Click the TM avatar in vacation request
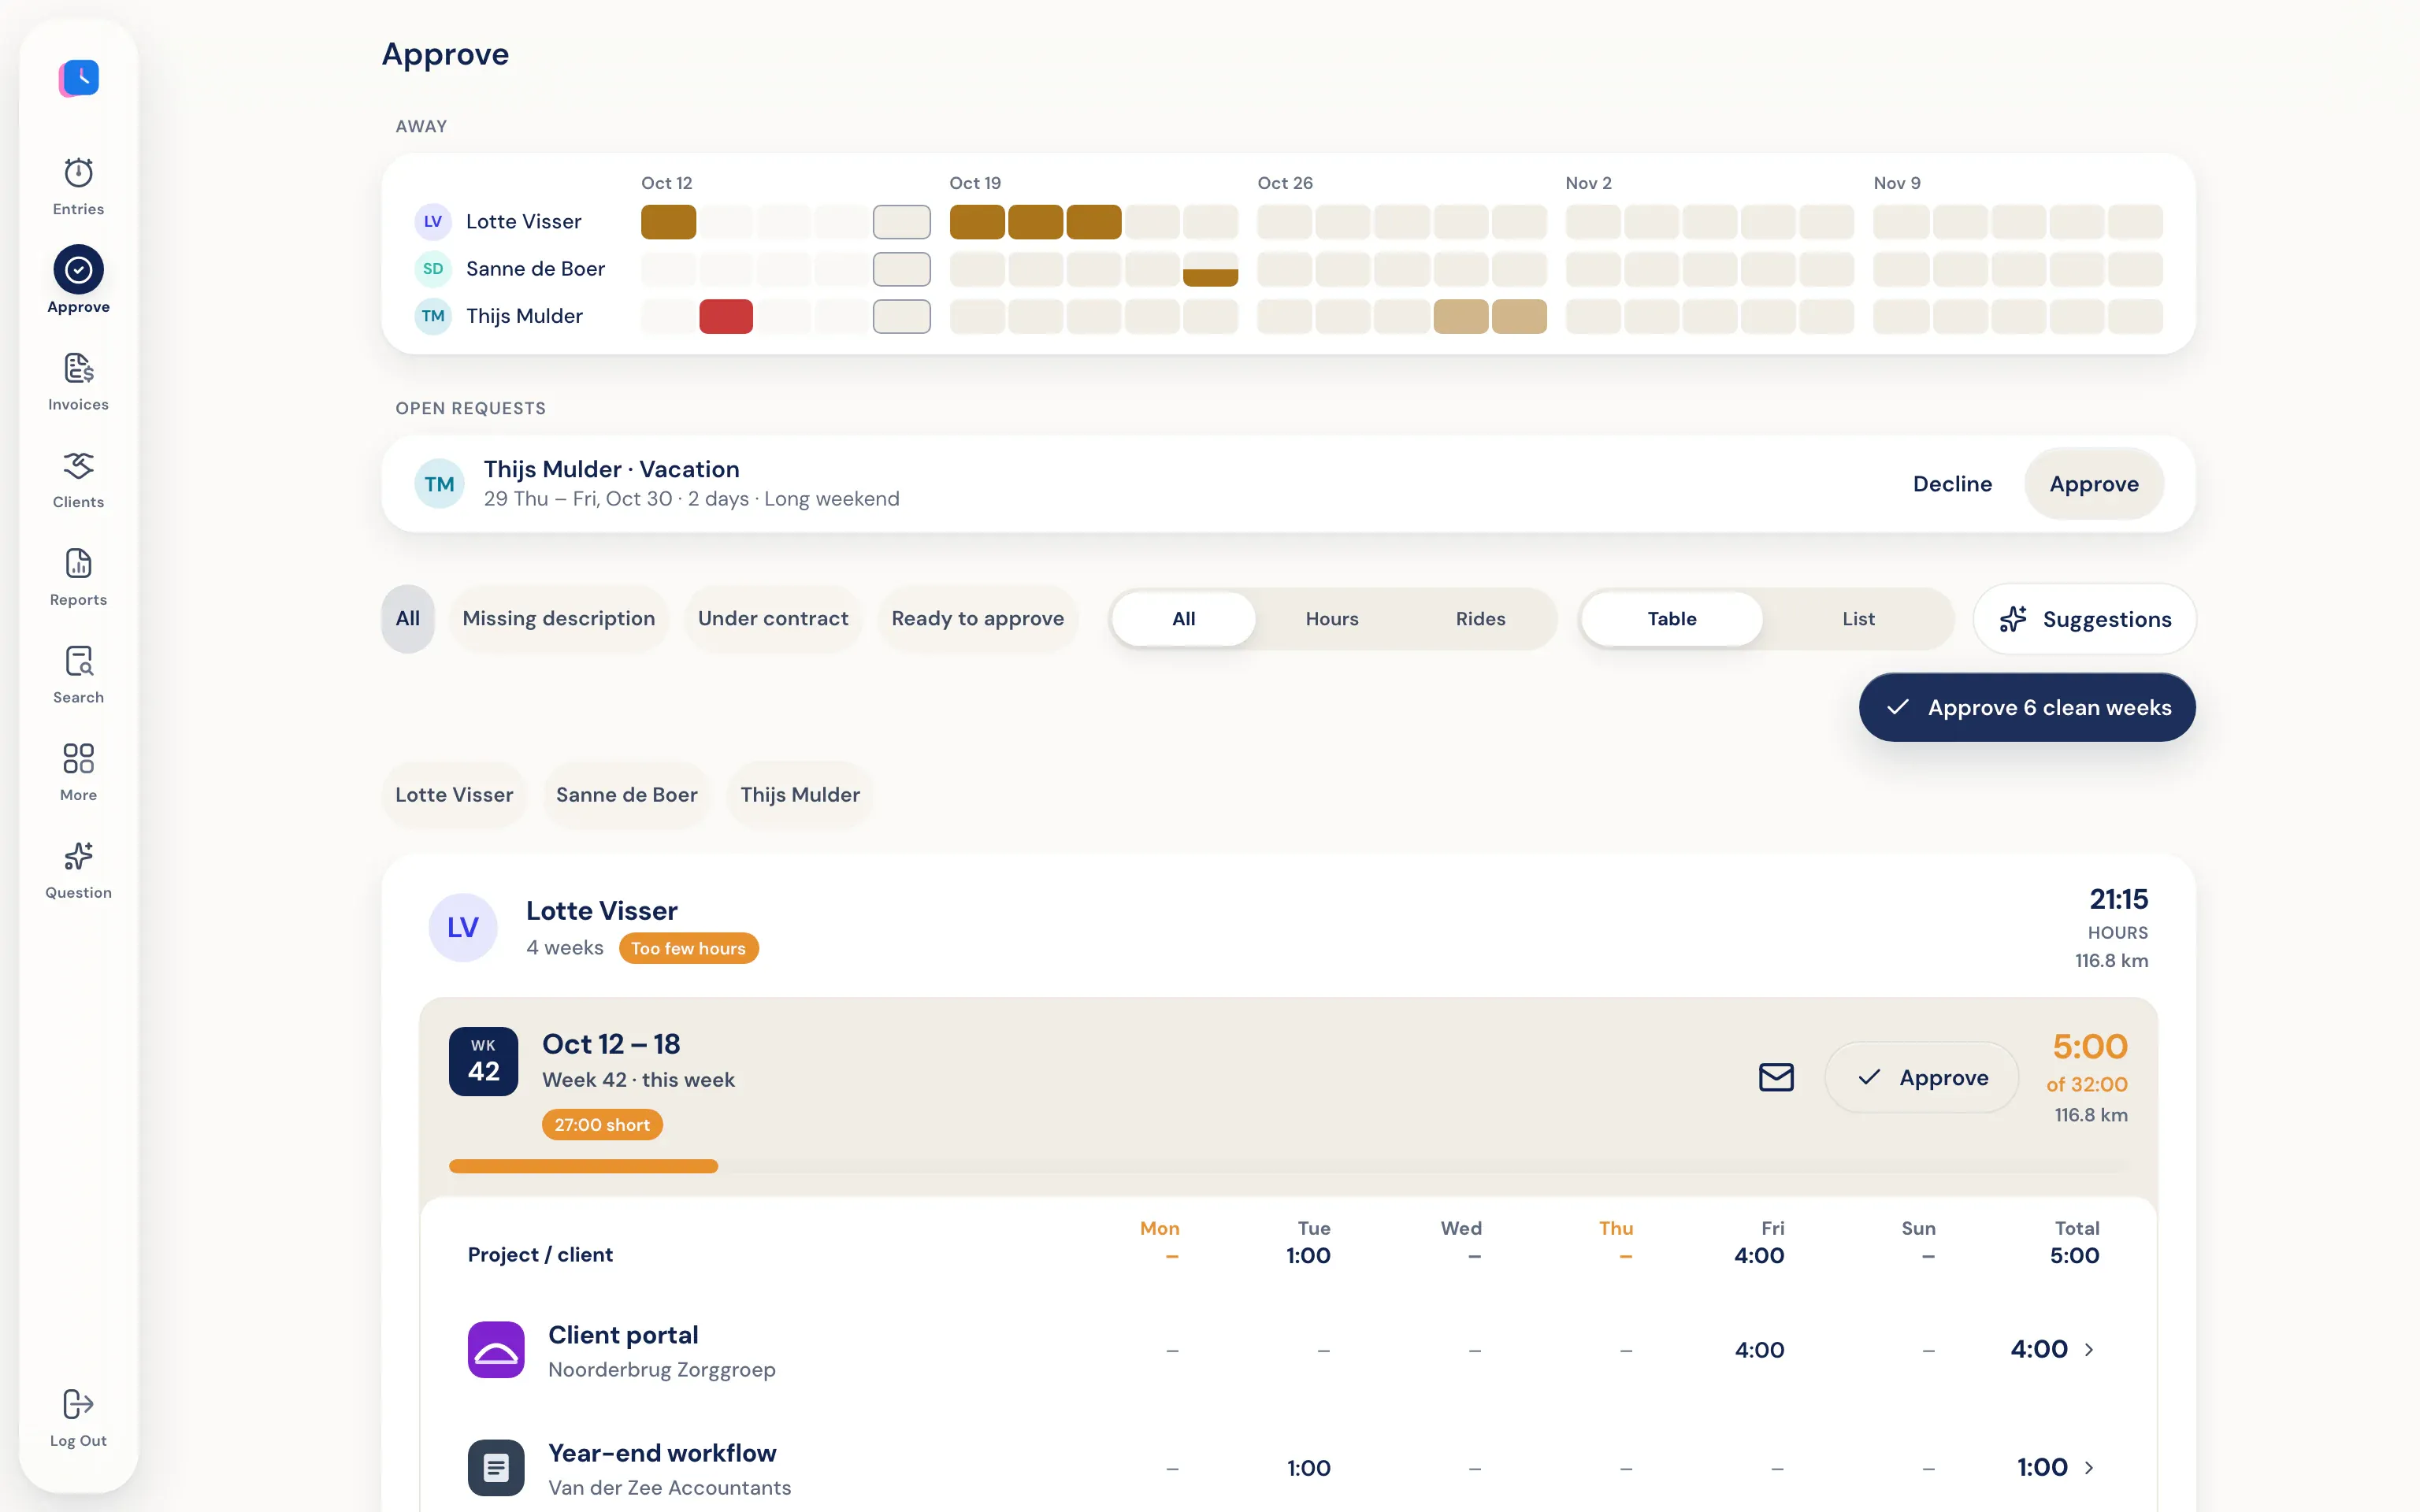Image resolution: width=2420 pixels, height=1512 pixels. (439, 484)
